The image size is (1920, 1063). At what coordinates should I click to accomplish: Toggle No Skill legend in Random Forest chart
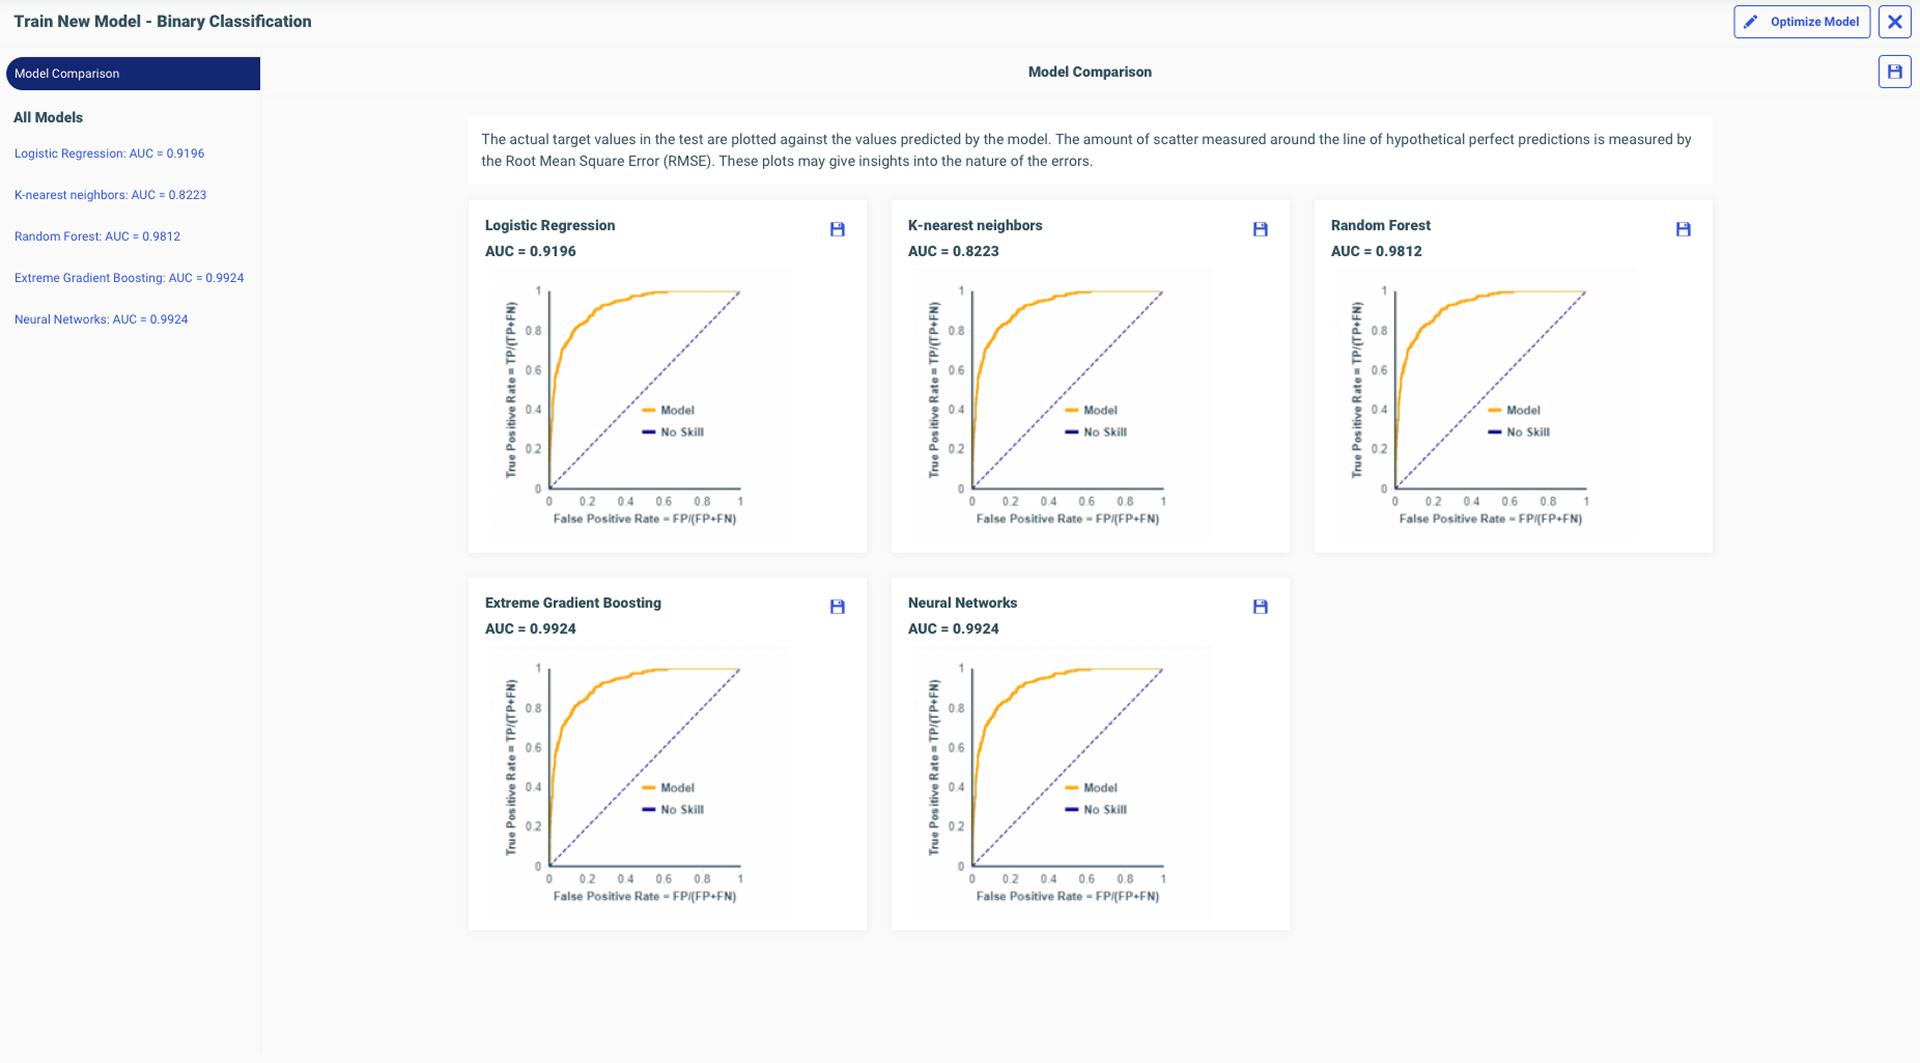(1519, 432)
